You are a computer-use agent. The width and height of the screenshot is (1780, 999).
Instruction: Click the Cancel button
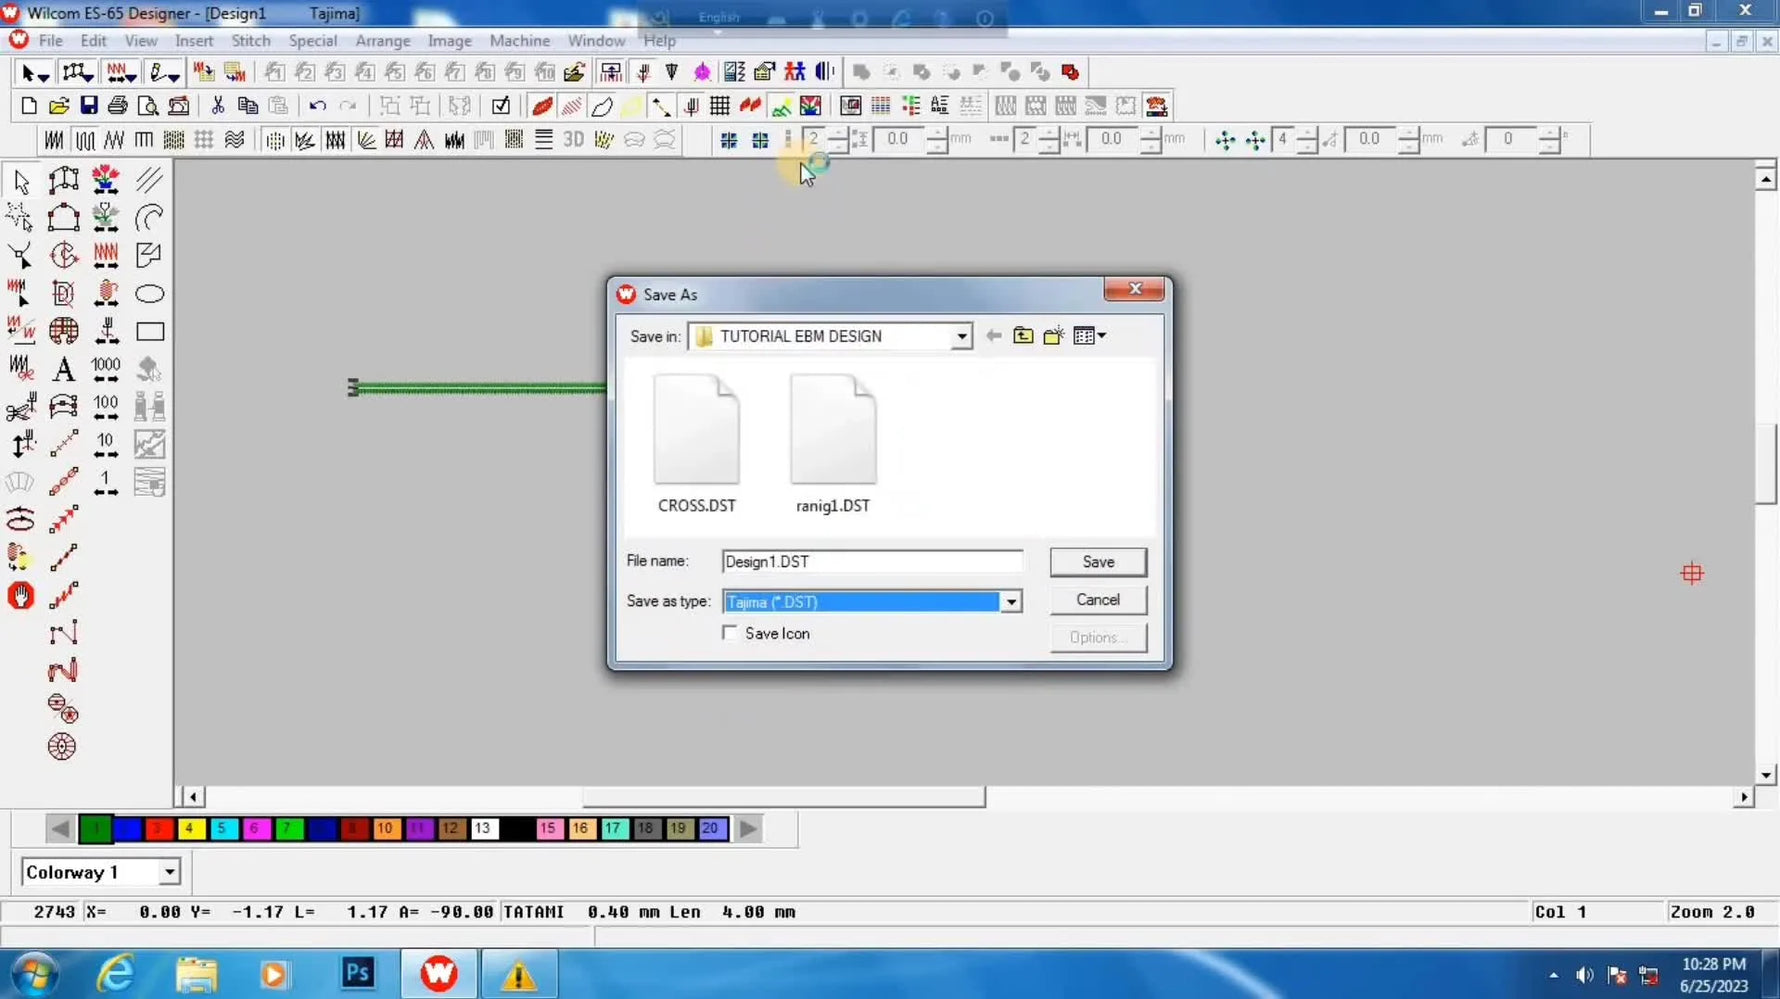coord(1098,600)
